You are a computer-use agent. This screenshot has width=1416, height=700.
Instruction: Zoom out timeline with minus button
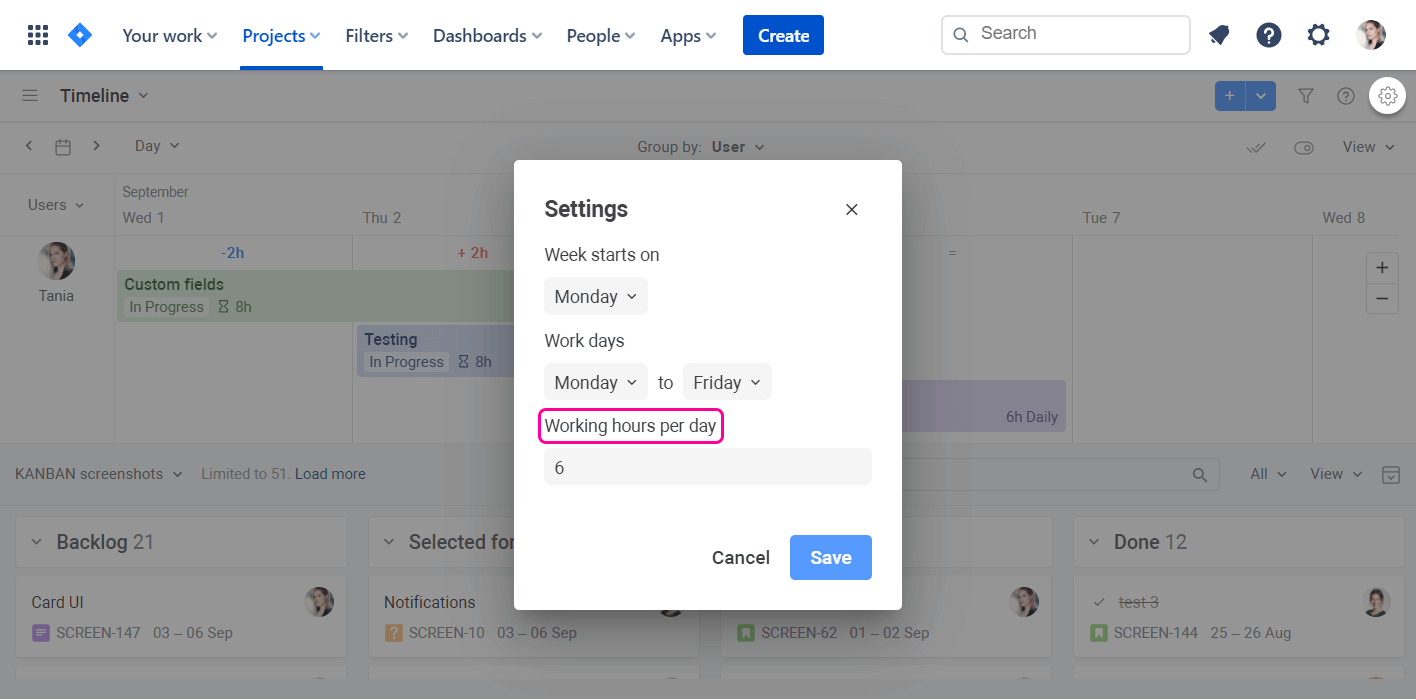click(1382, 298)
